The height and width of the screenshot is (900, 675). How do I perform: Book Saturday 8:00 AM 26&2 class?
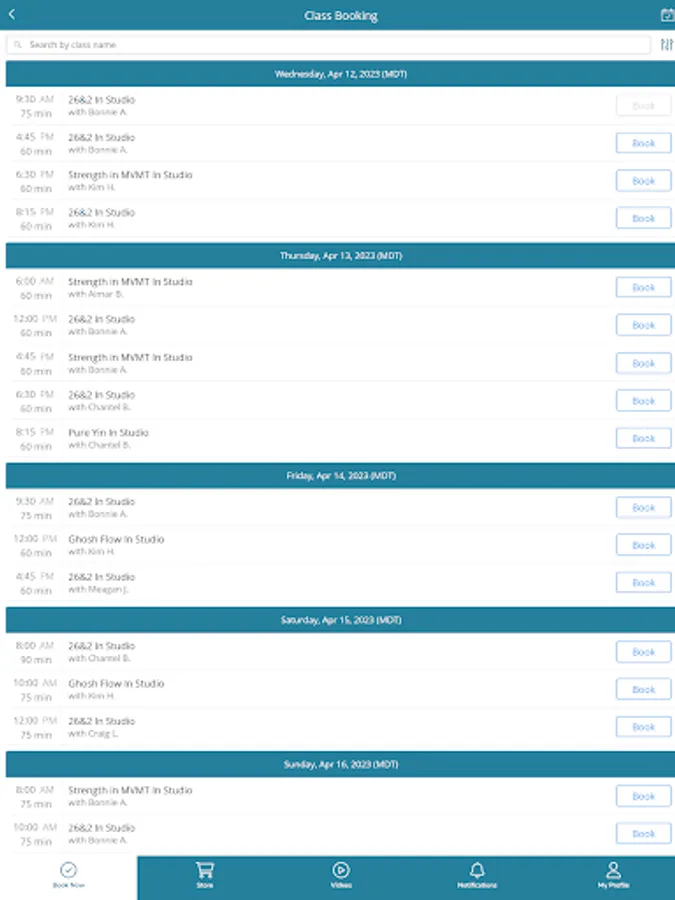[x=643, y=652]
